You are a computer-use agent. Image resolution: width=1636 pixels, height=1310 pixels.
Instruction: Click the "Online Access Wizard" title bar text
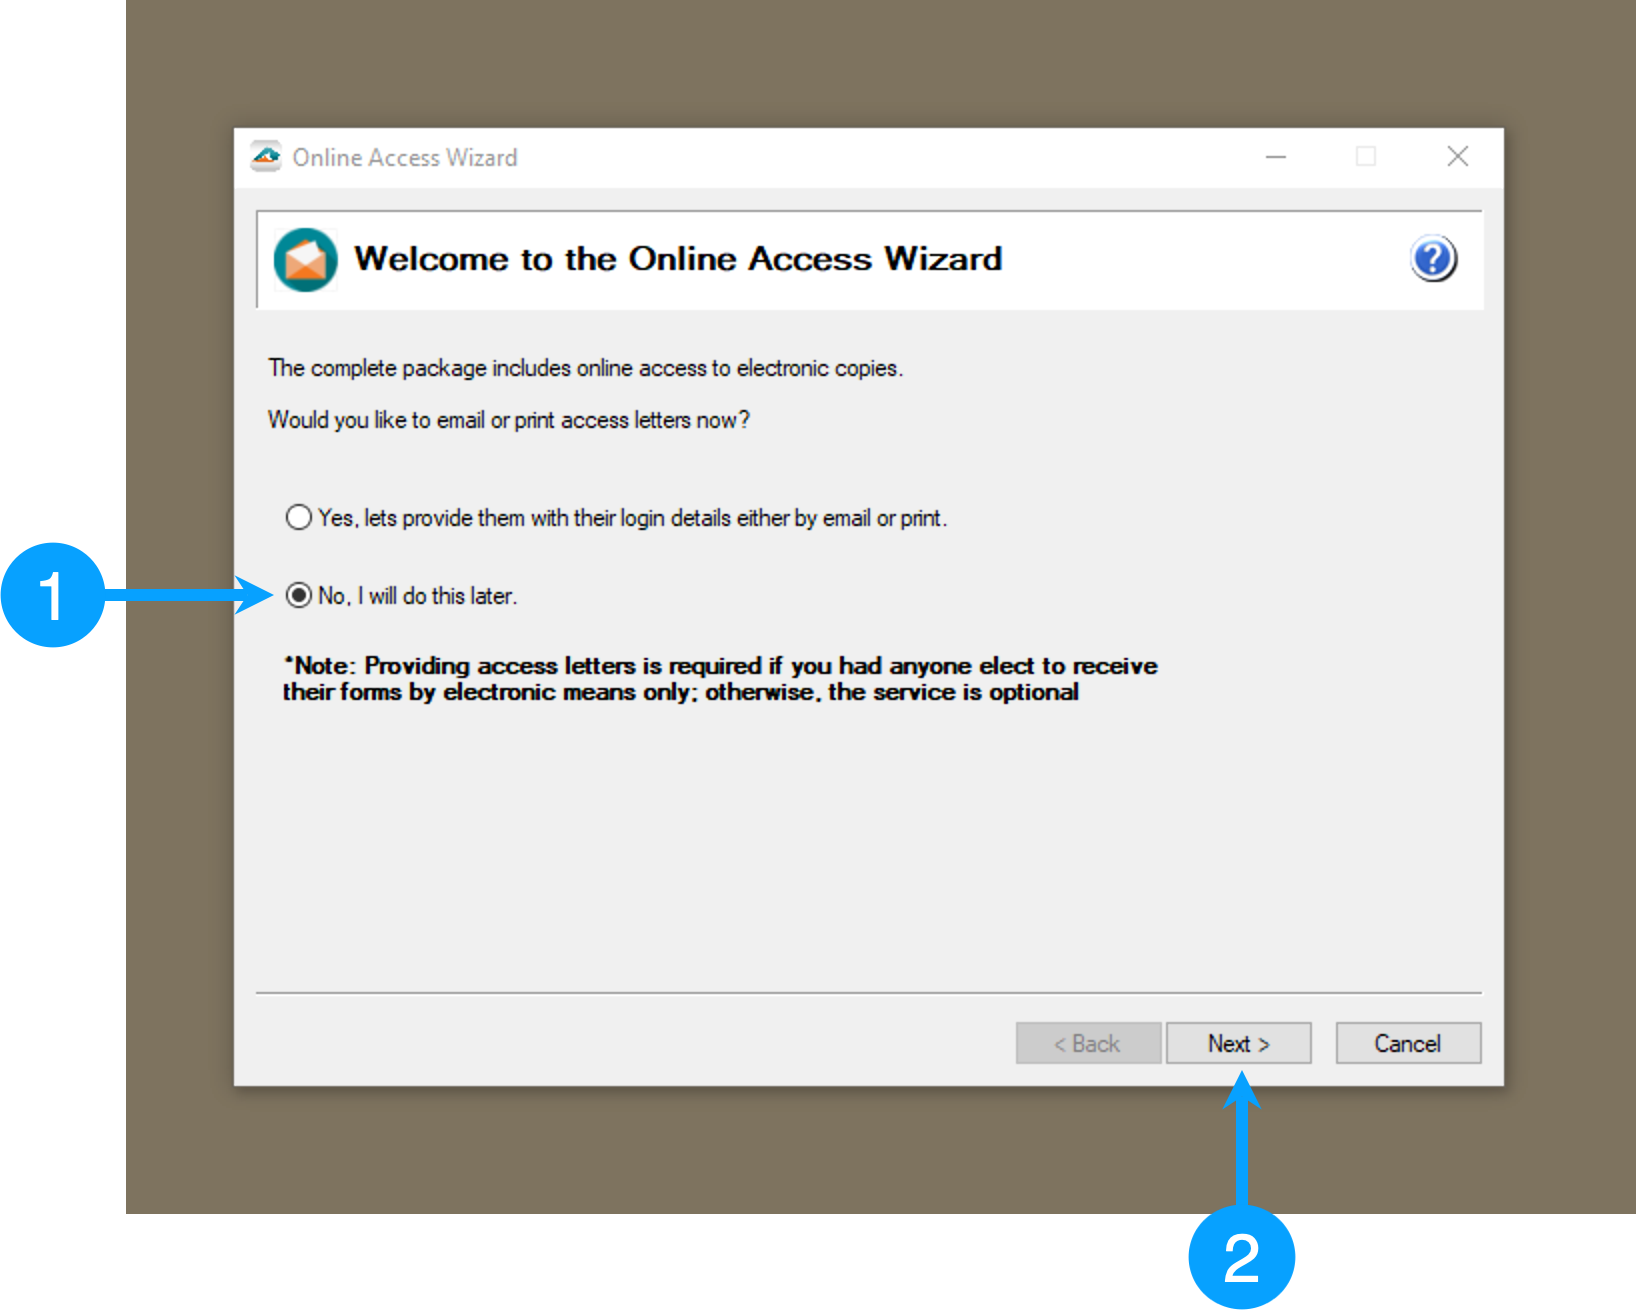coord(405,158)
